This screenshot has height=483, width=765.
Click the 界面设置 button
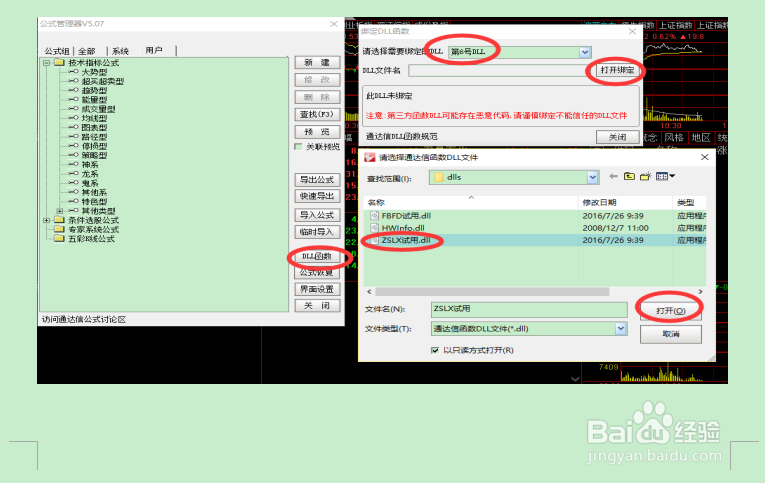pyautogui.click(x=317, y=289)
